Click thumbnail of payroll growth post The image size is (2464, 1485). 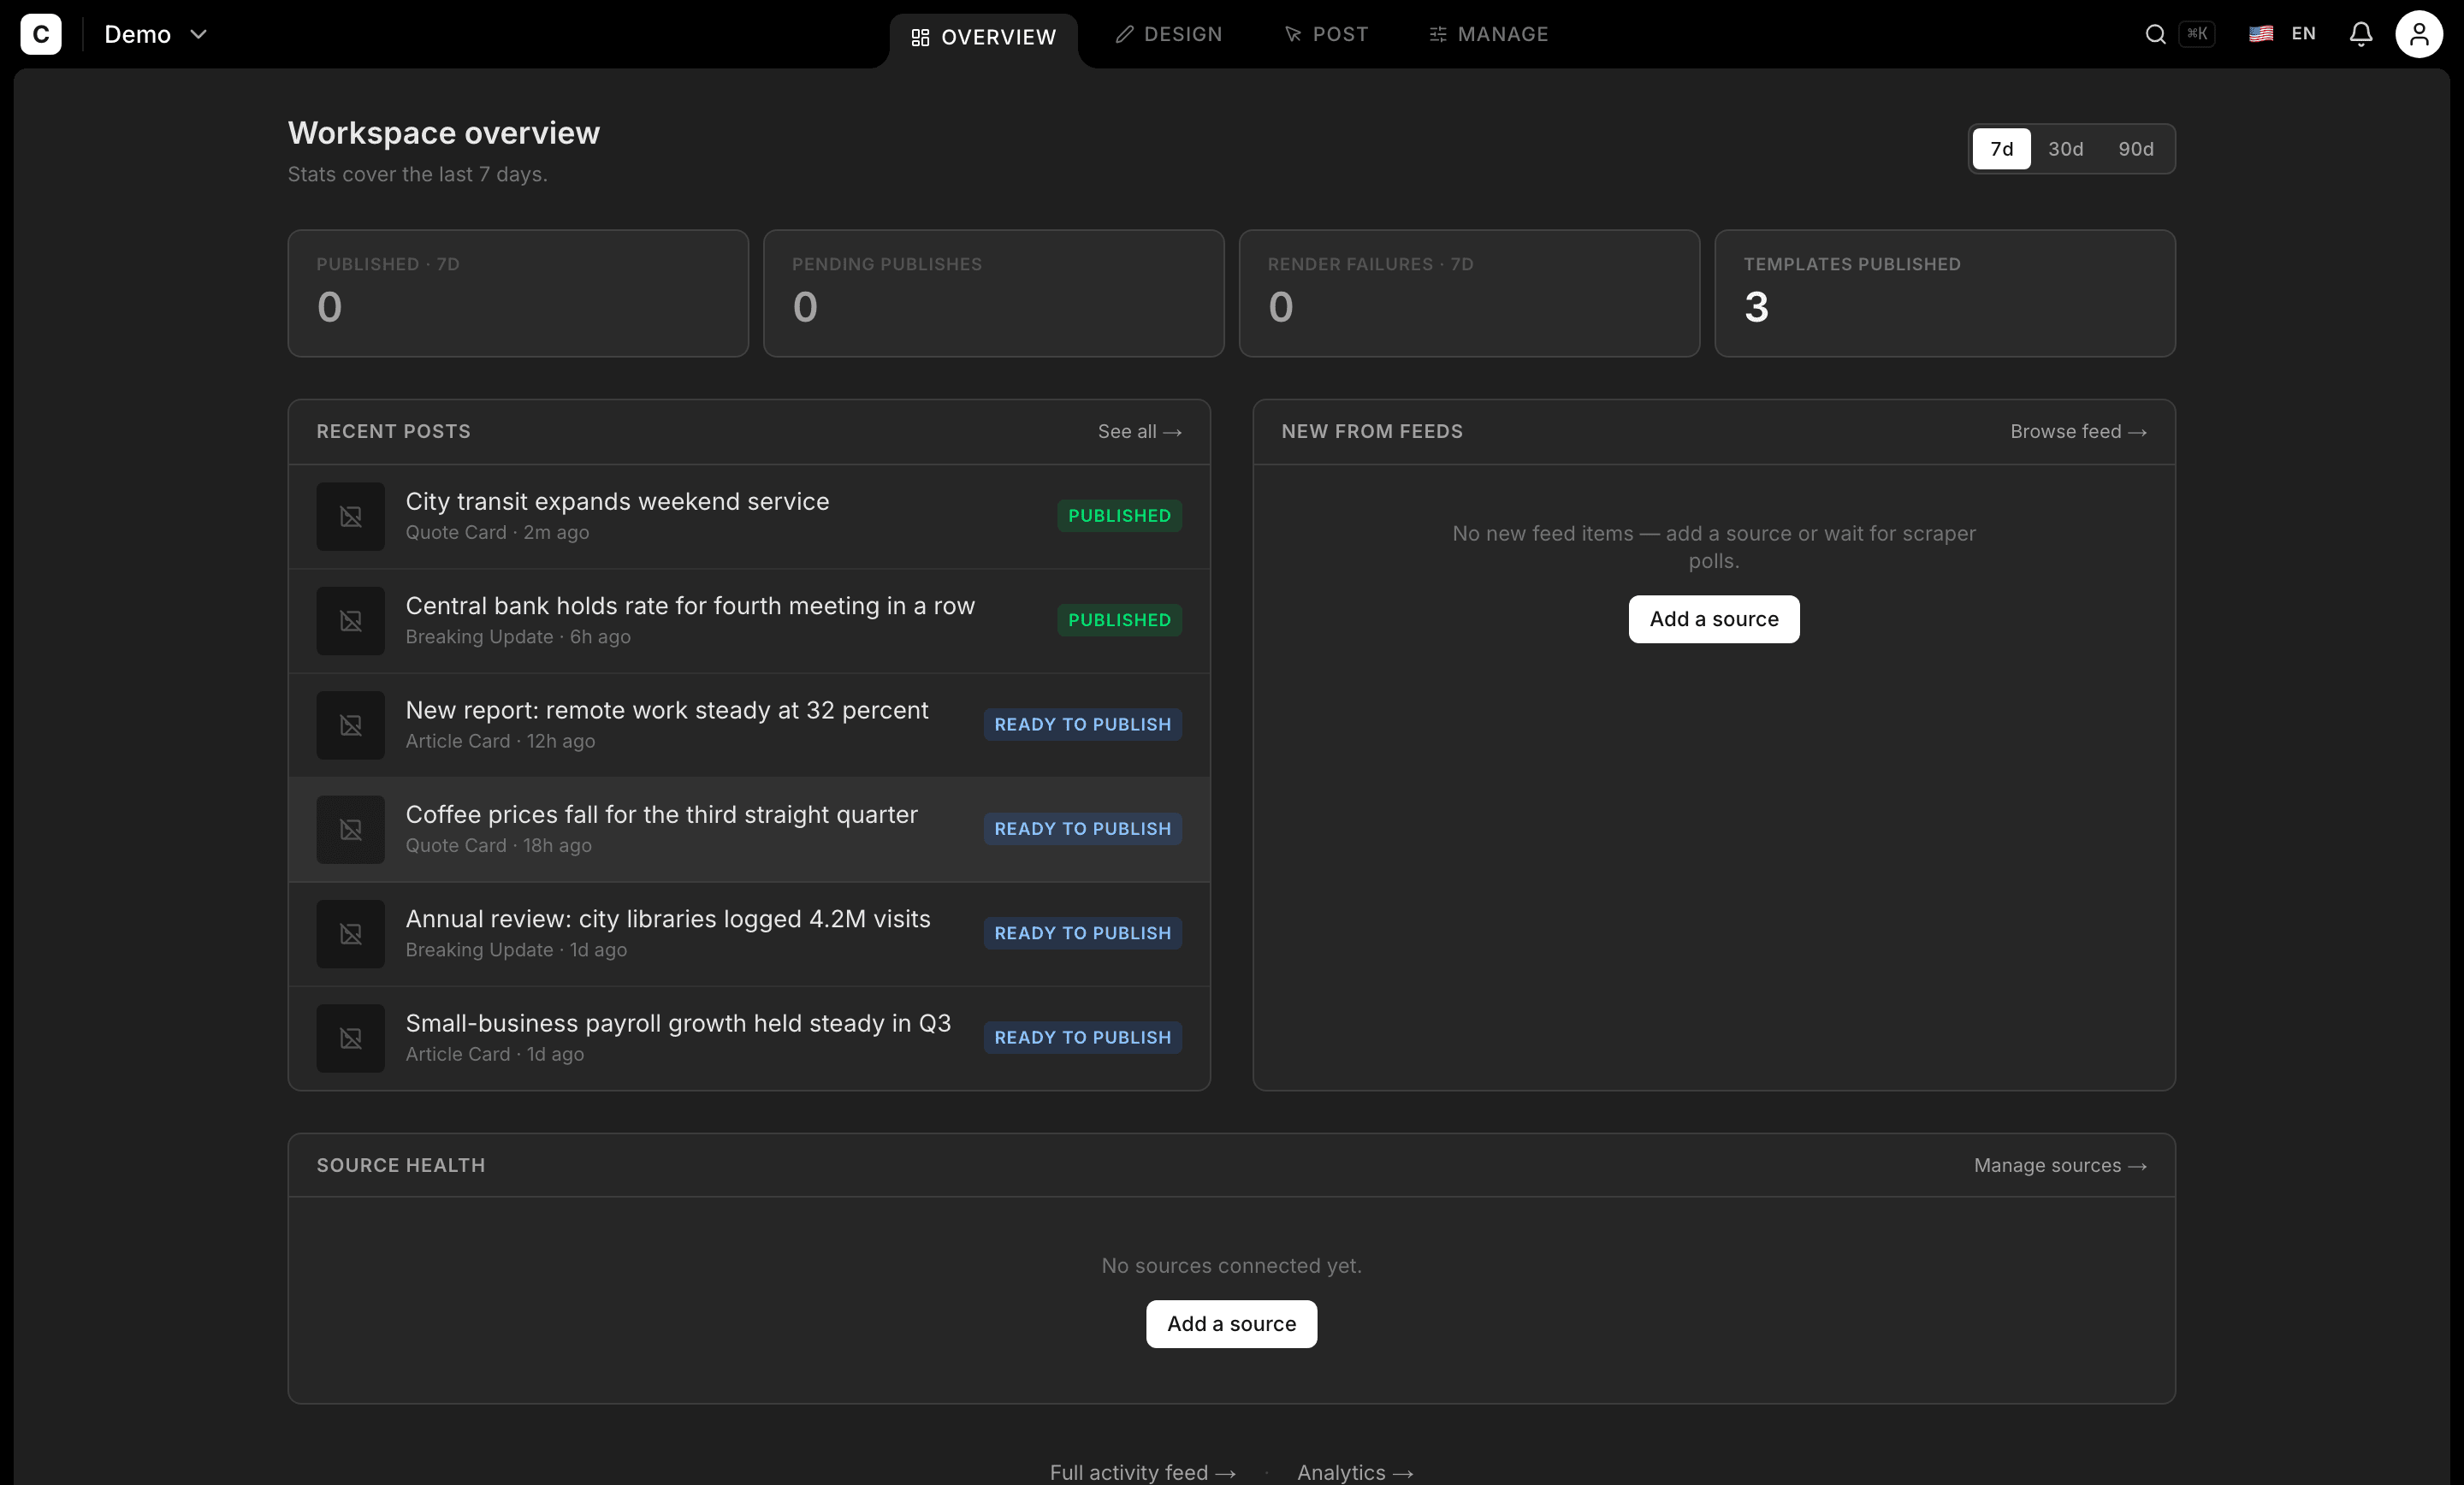tap(351, 1038)
